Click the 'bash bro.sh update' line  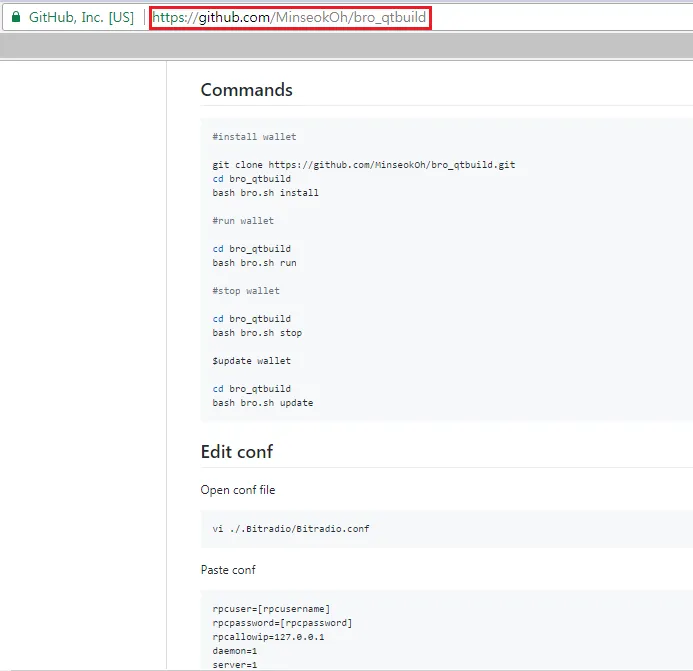(x=263, y=403)
